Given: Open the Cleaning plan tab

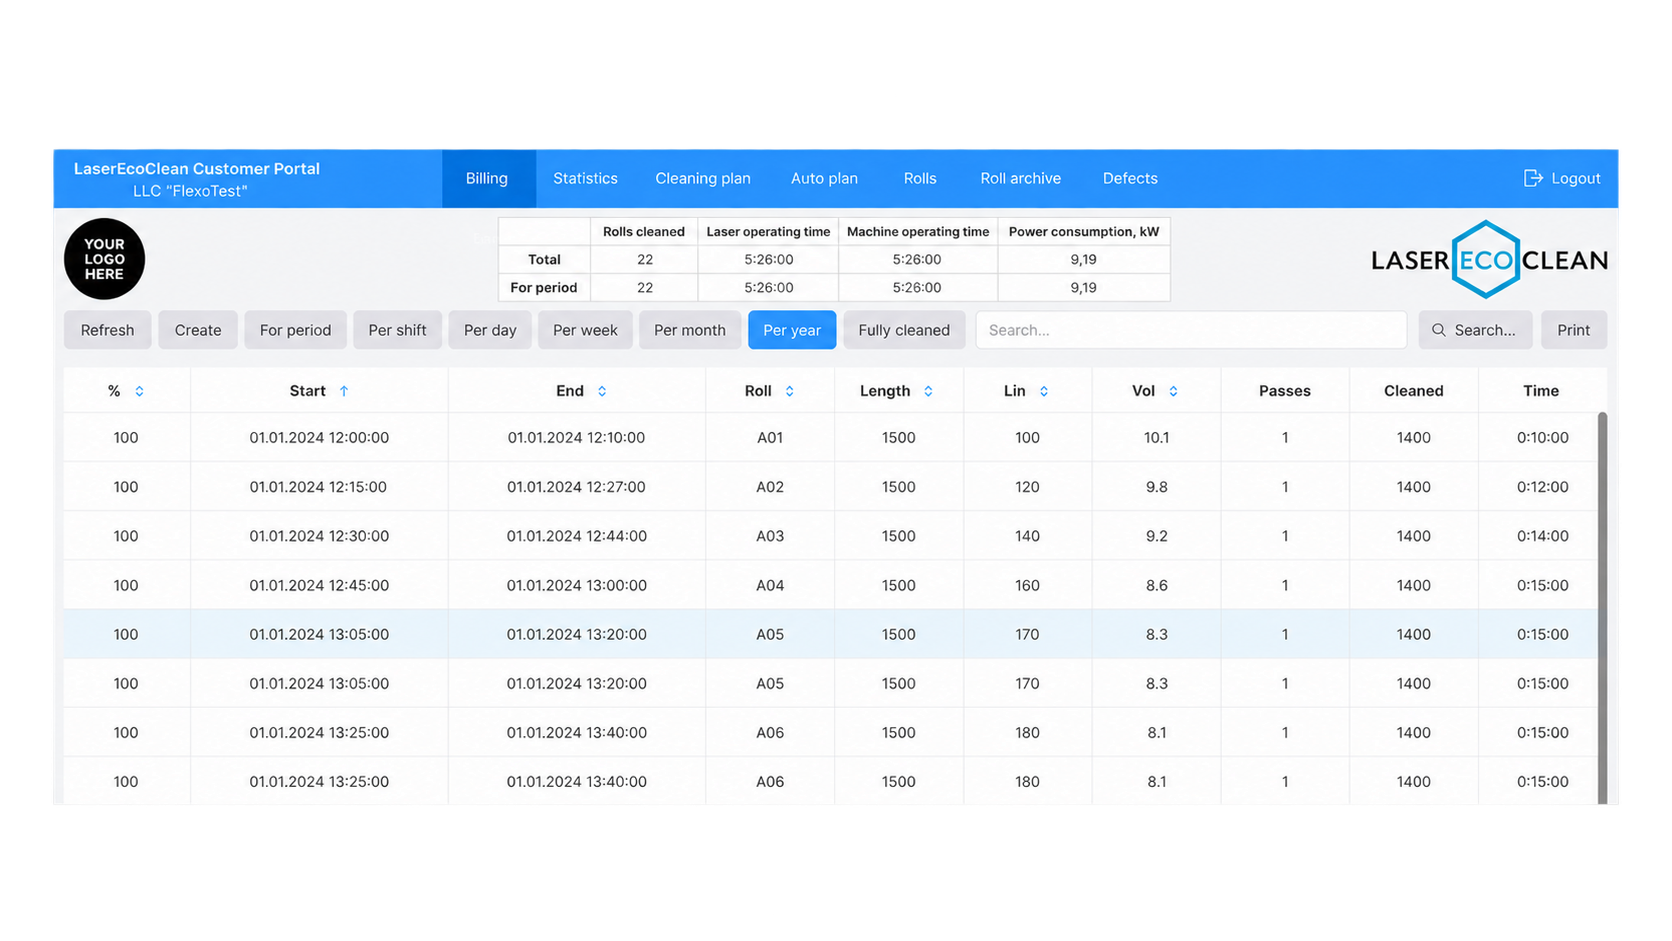Looking at the screenshot, I should (x=703, y=179).
